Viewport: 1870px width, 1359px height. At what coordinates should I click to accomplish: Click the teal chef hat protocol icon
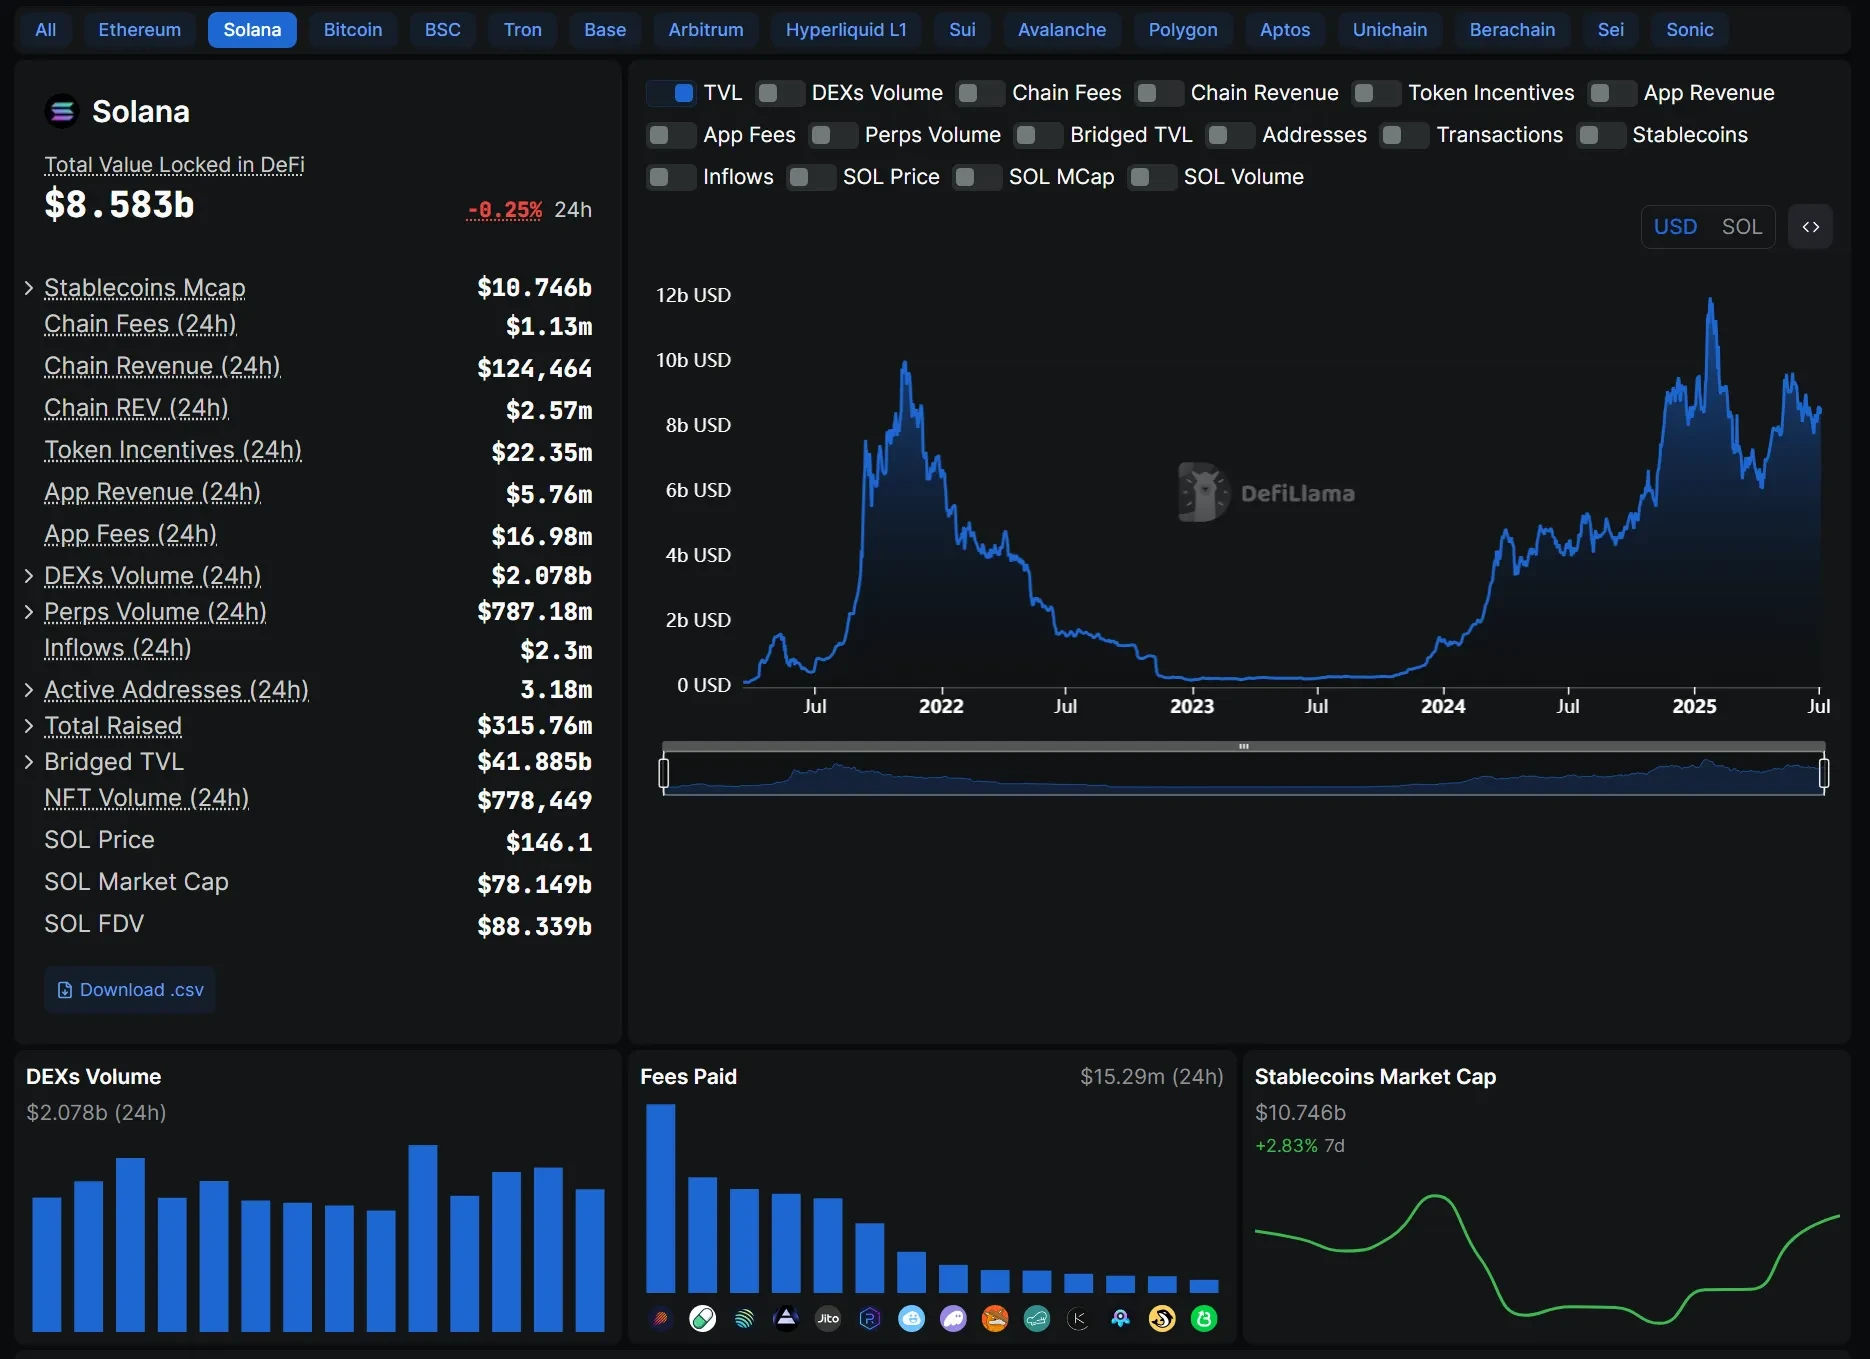tap(1037, 1319)
